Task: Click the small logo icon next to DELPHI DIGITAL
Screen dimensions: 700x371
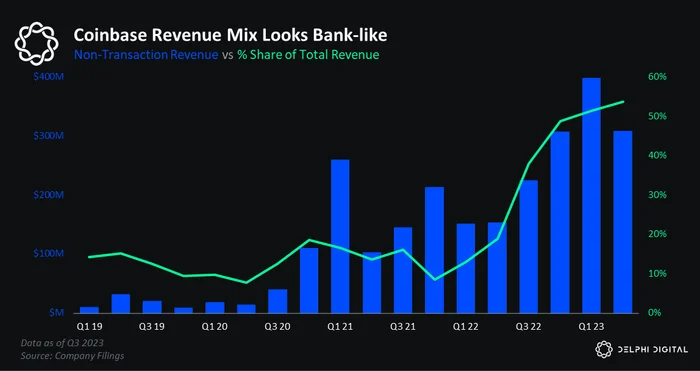Action: pos(604,349)
